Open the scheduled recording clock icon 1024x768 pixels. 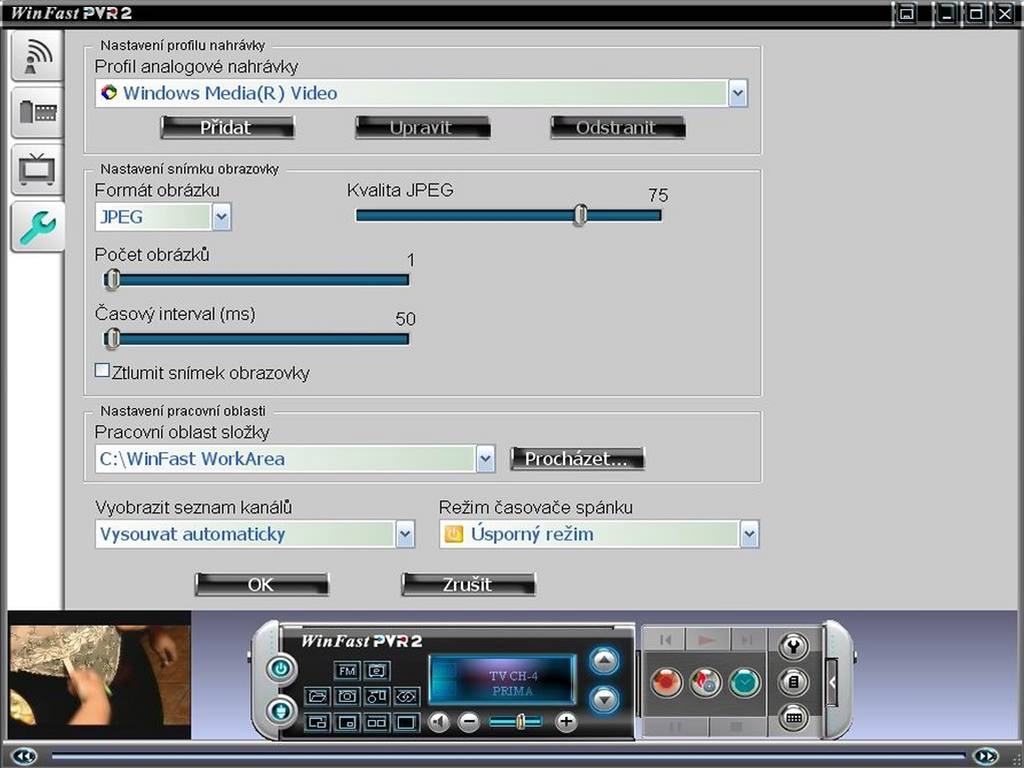point(744,682)
